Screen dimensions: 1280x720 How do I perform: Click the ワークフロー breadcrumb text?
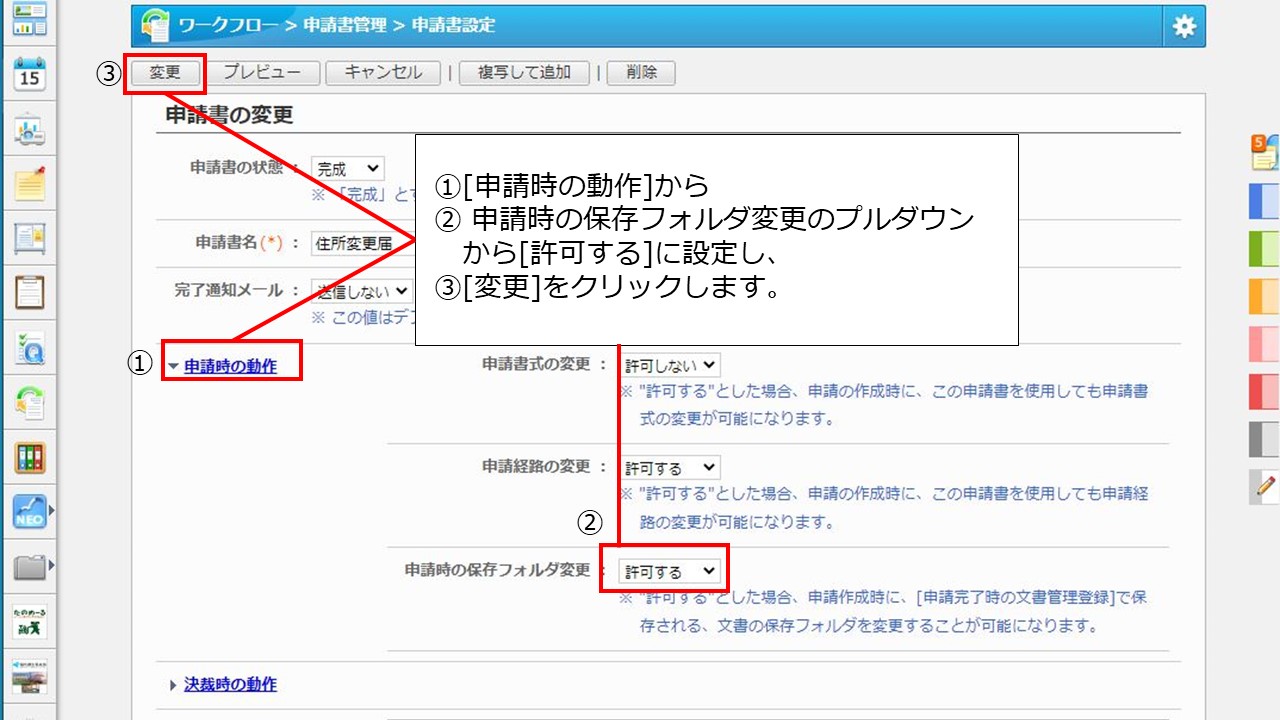click(227, 26)
